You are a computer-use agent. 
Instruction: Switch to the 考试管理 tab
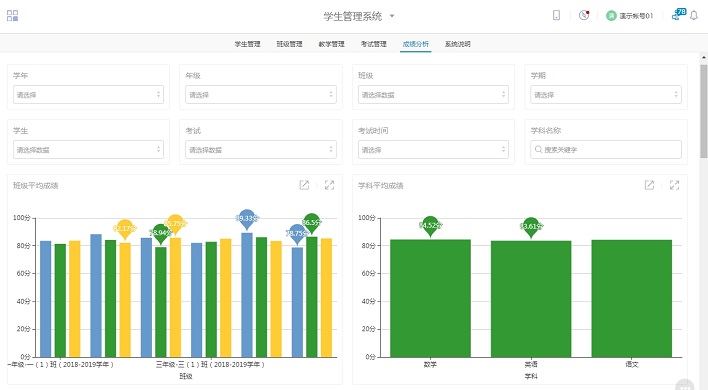(373, 44)
